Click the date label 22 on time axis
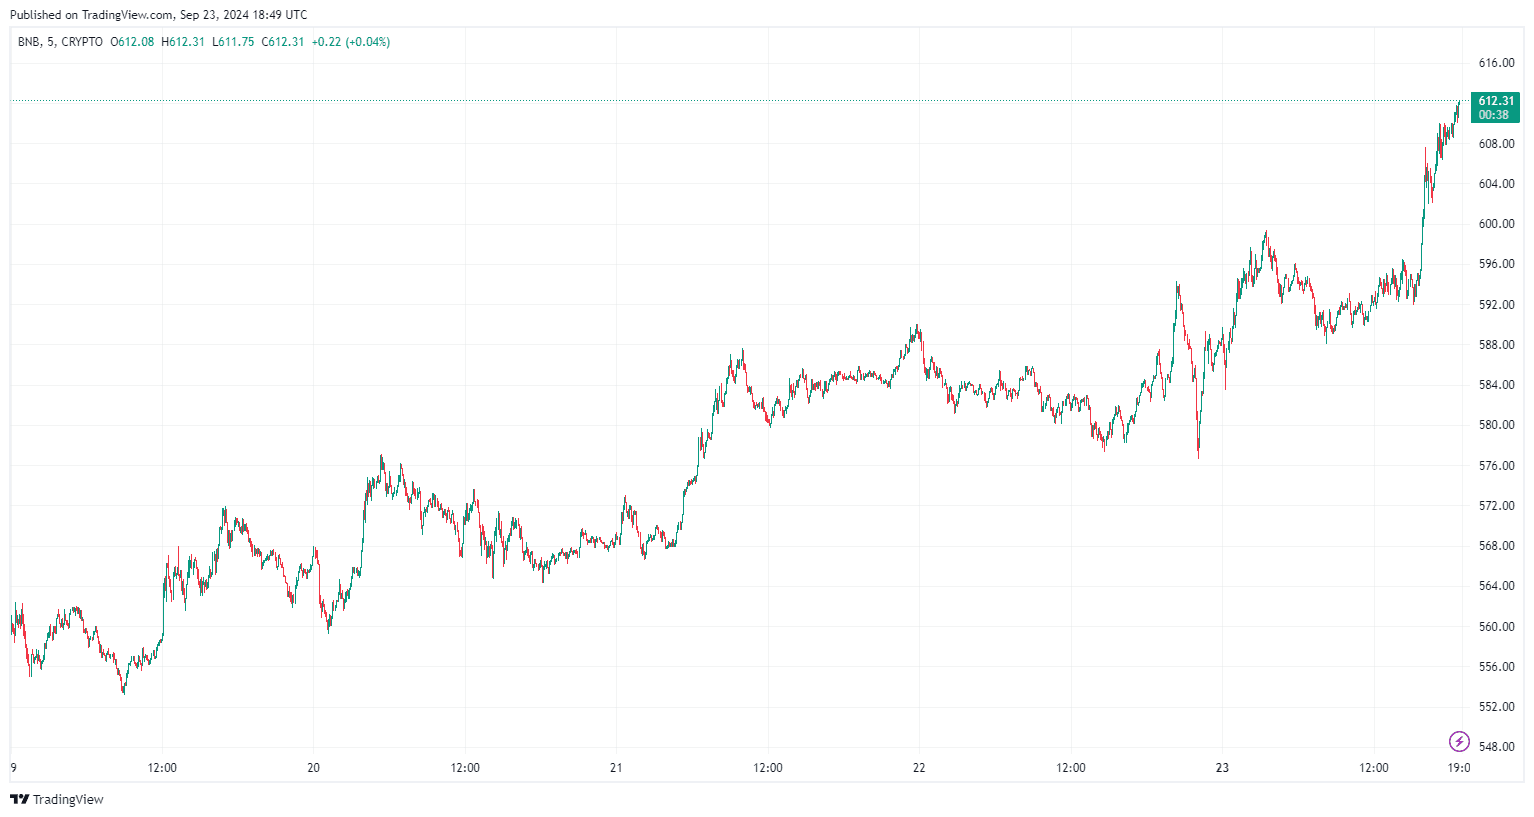The image size is (1534, 817). (919, 768)
